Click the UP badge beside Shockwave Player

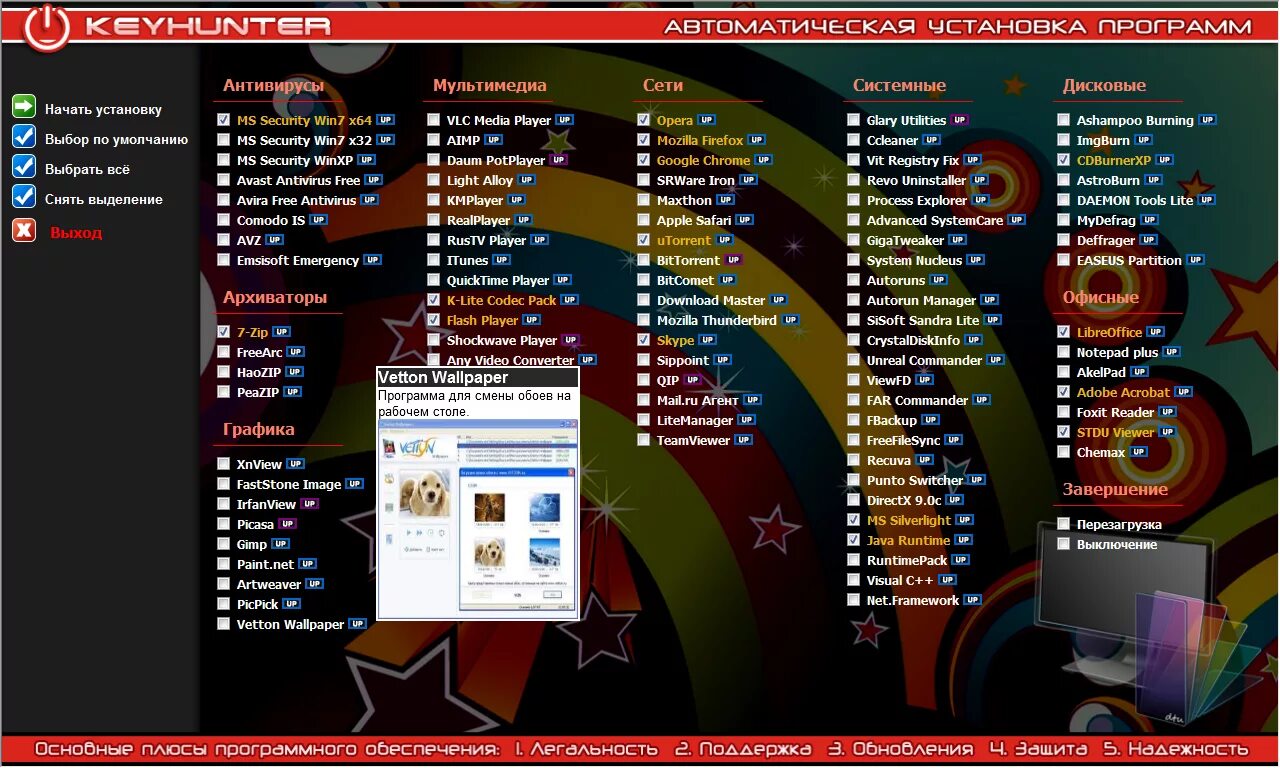coord(570,340)
